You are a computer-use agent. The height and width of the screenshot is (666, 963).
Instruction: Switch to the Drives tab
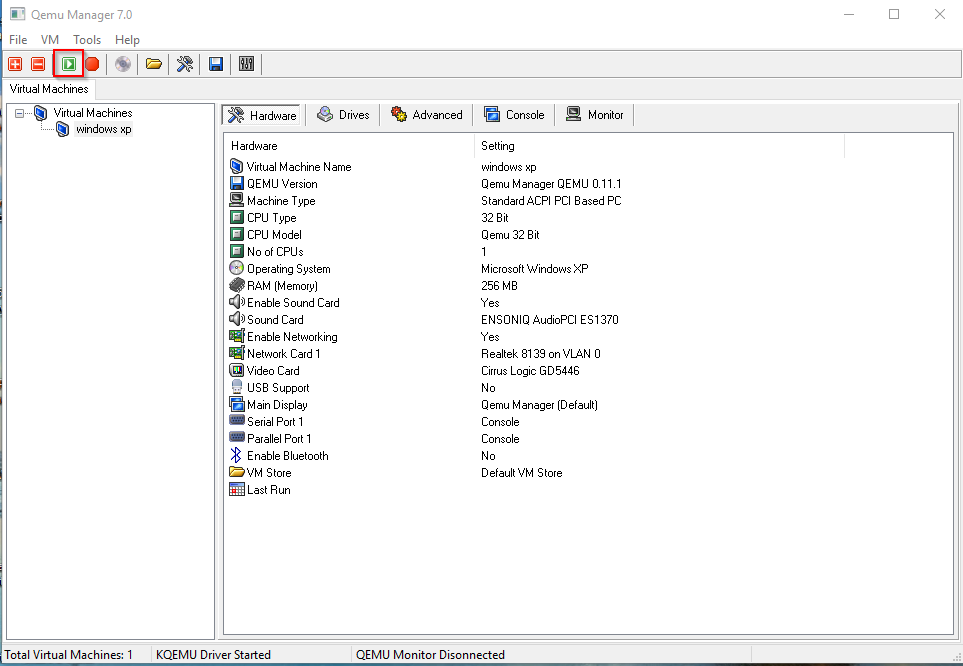(x=343, y=115)
